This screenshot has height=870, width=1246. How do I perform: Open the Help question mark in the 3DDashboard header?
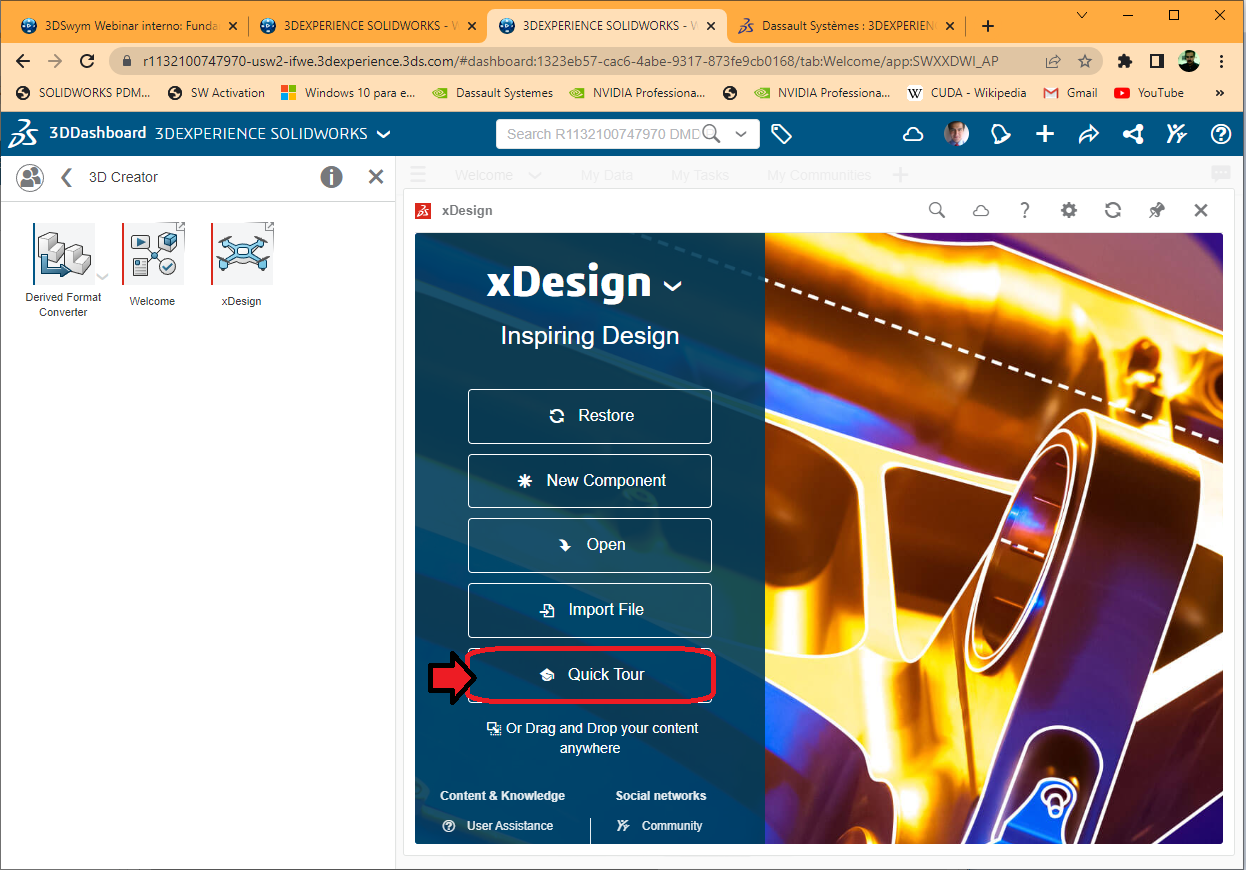(1221, 134)
